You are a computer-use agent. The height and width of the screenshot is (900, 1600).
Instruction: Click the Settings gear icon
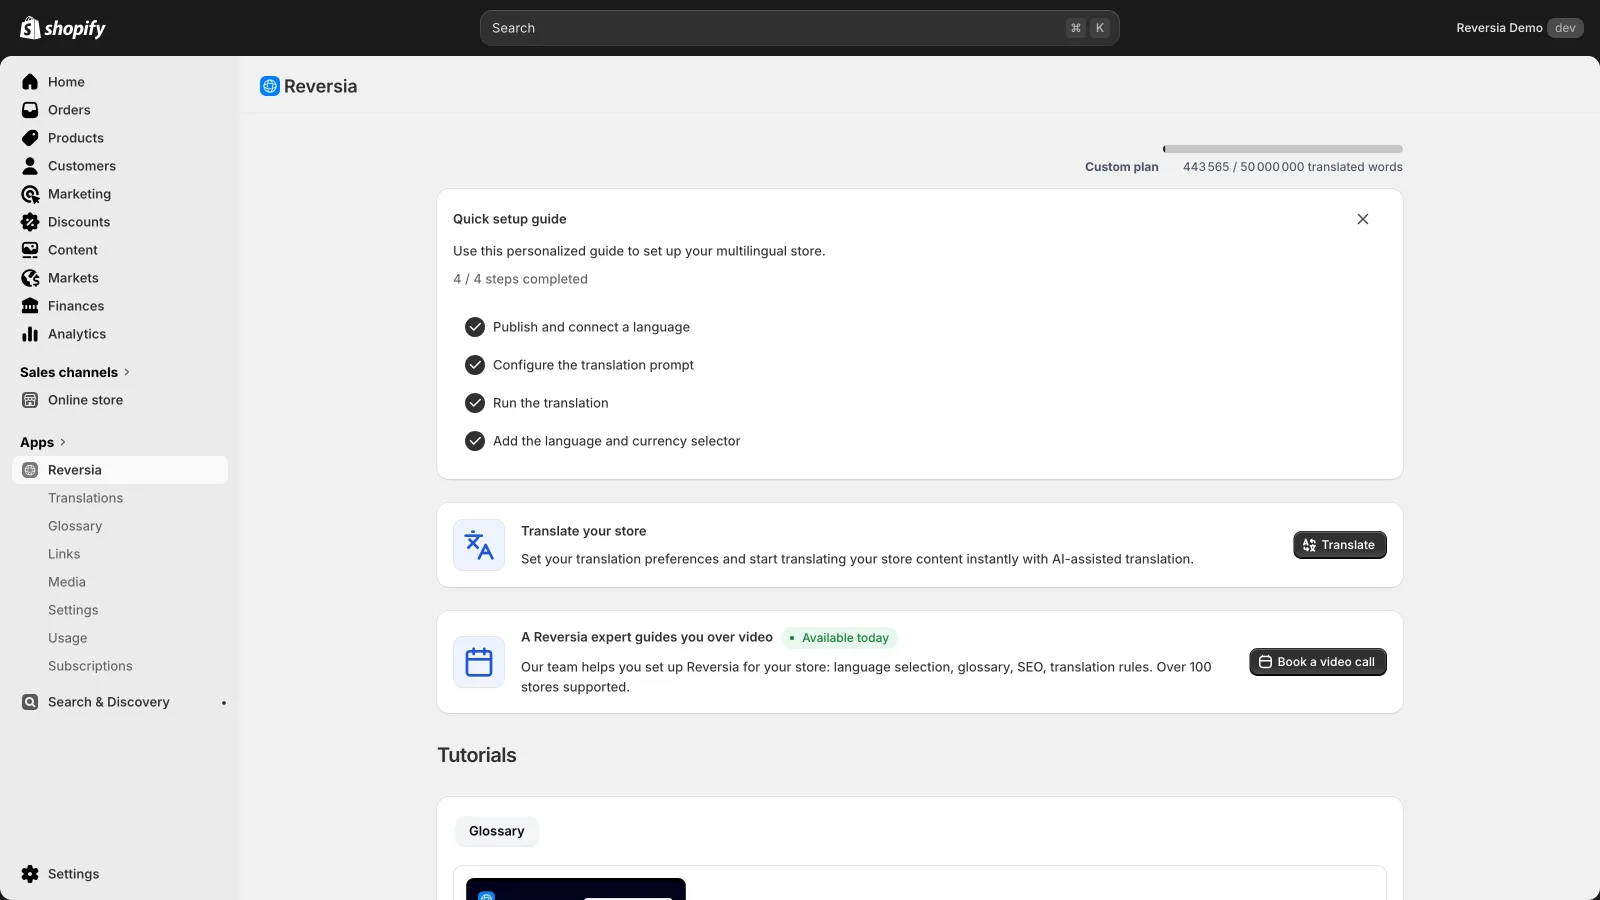[x=30, y=874]
